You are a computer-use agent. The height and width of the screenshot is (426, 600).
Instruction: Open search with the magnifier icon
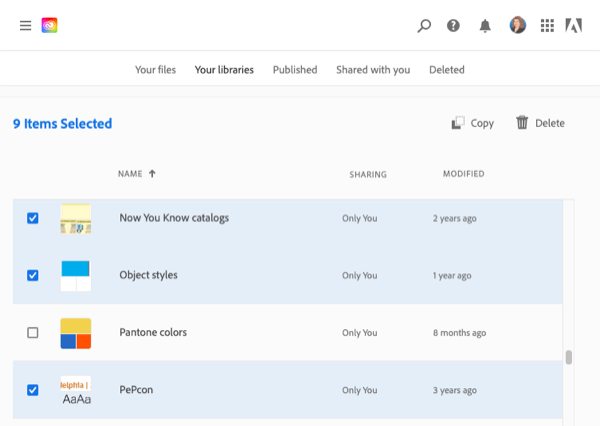424,26
